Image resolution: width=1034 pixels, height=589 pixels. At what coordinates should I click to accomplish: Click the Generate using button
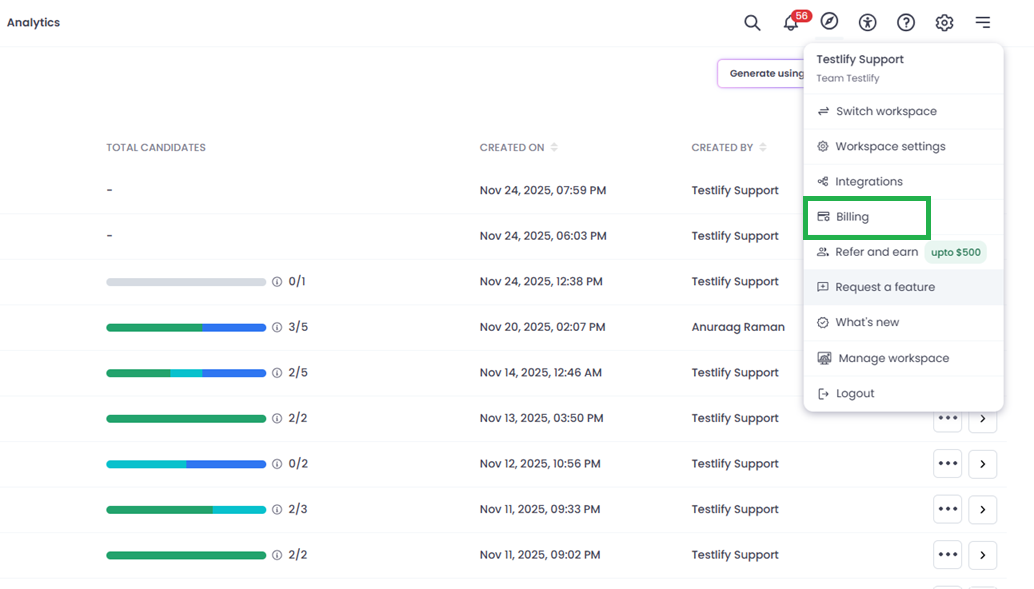point(761,73)
